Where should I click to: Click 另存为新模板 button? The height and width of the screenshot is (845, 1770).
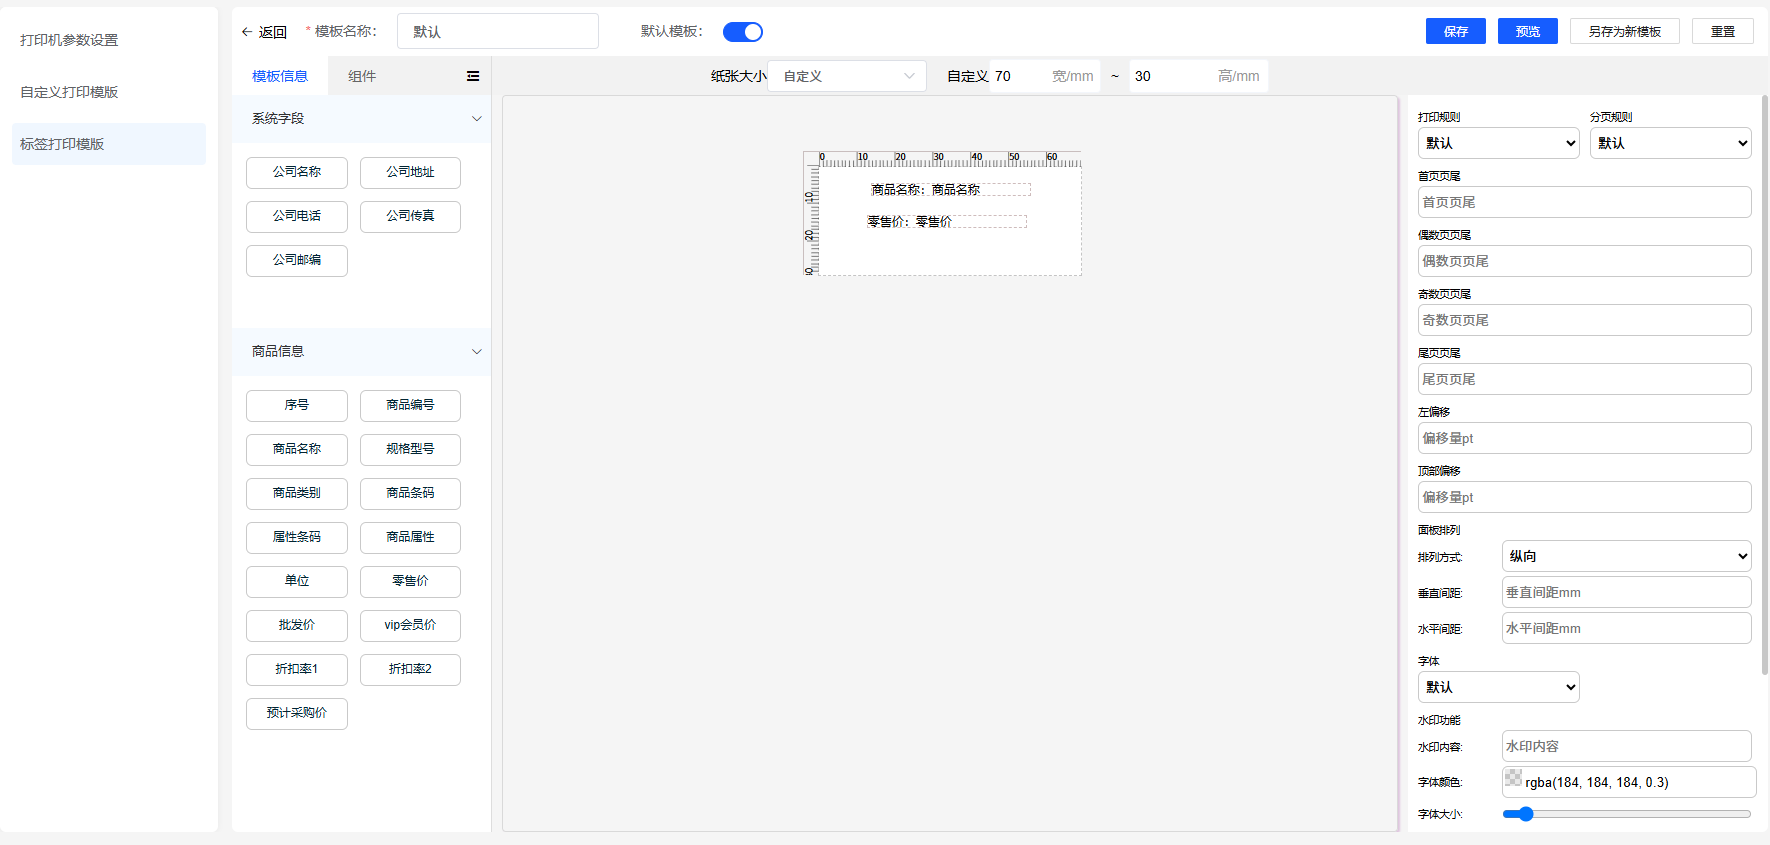click(x=1625, y=31)
